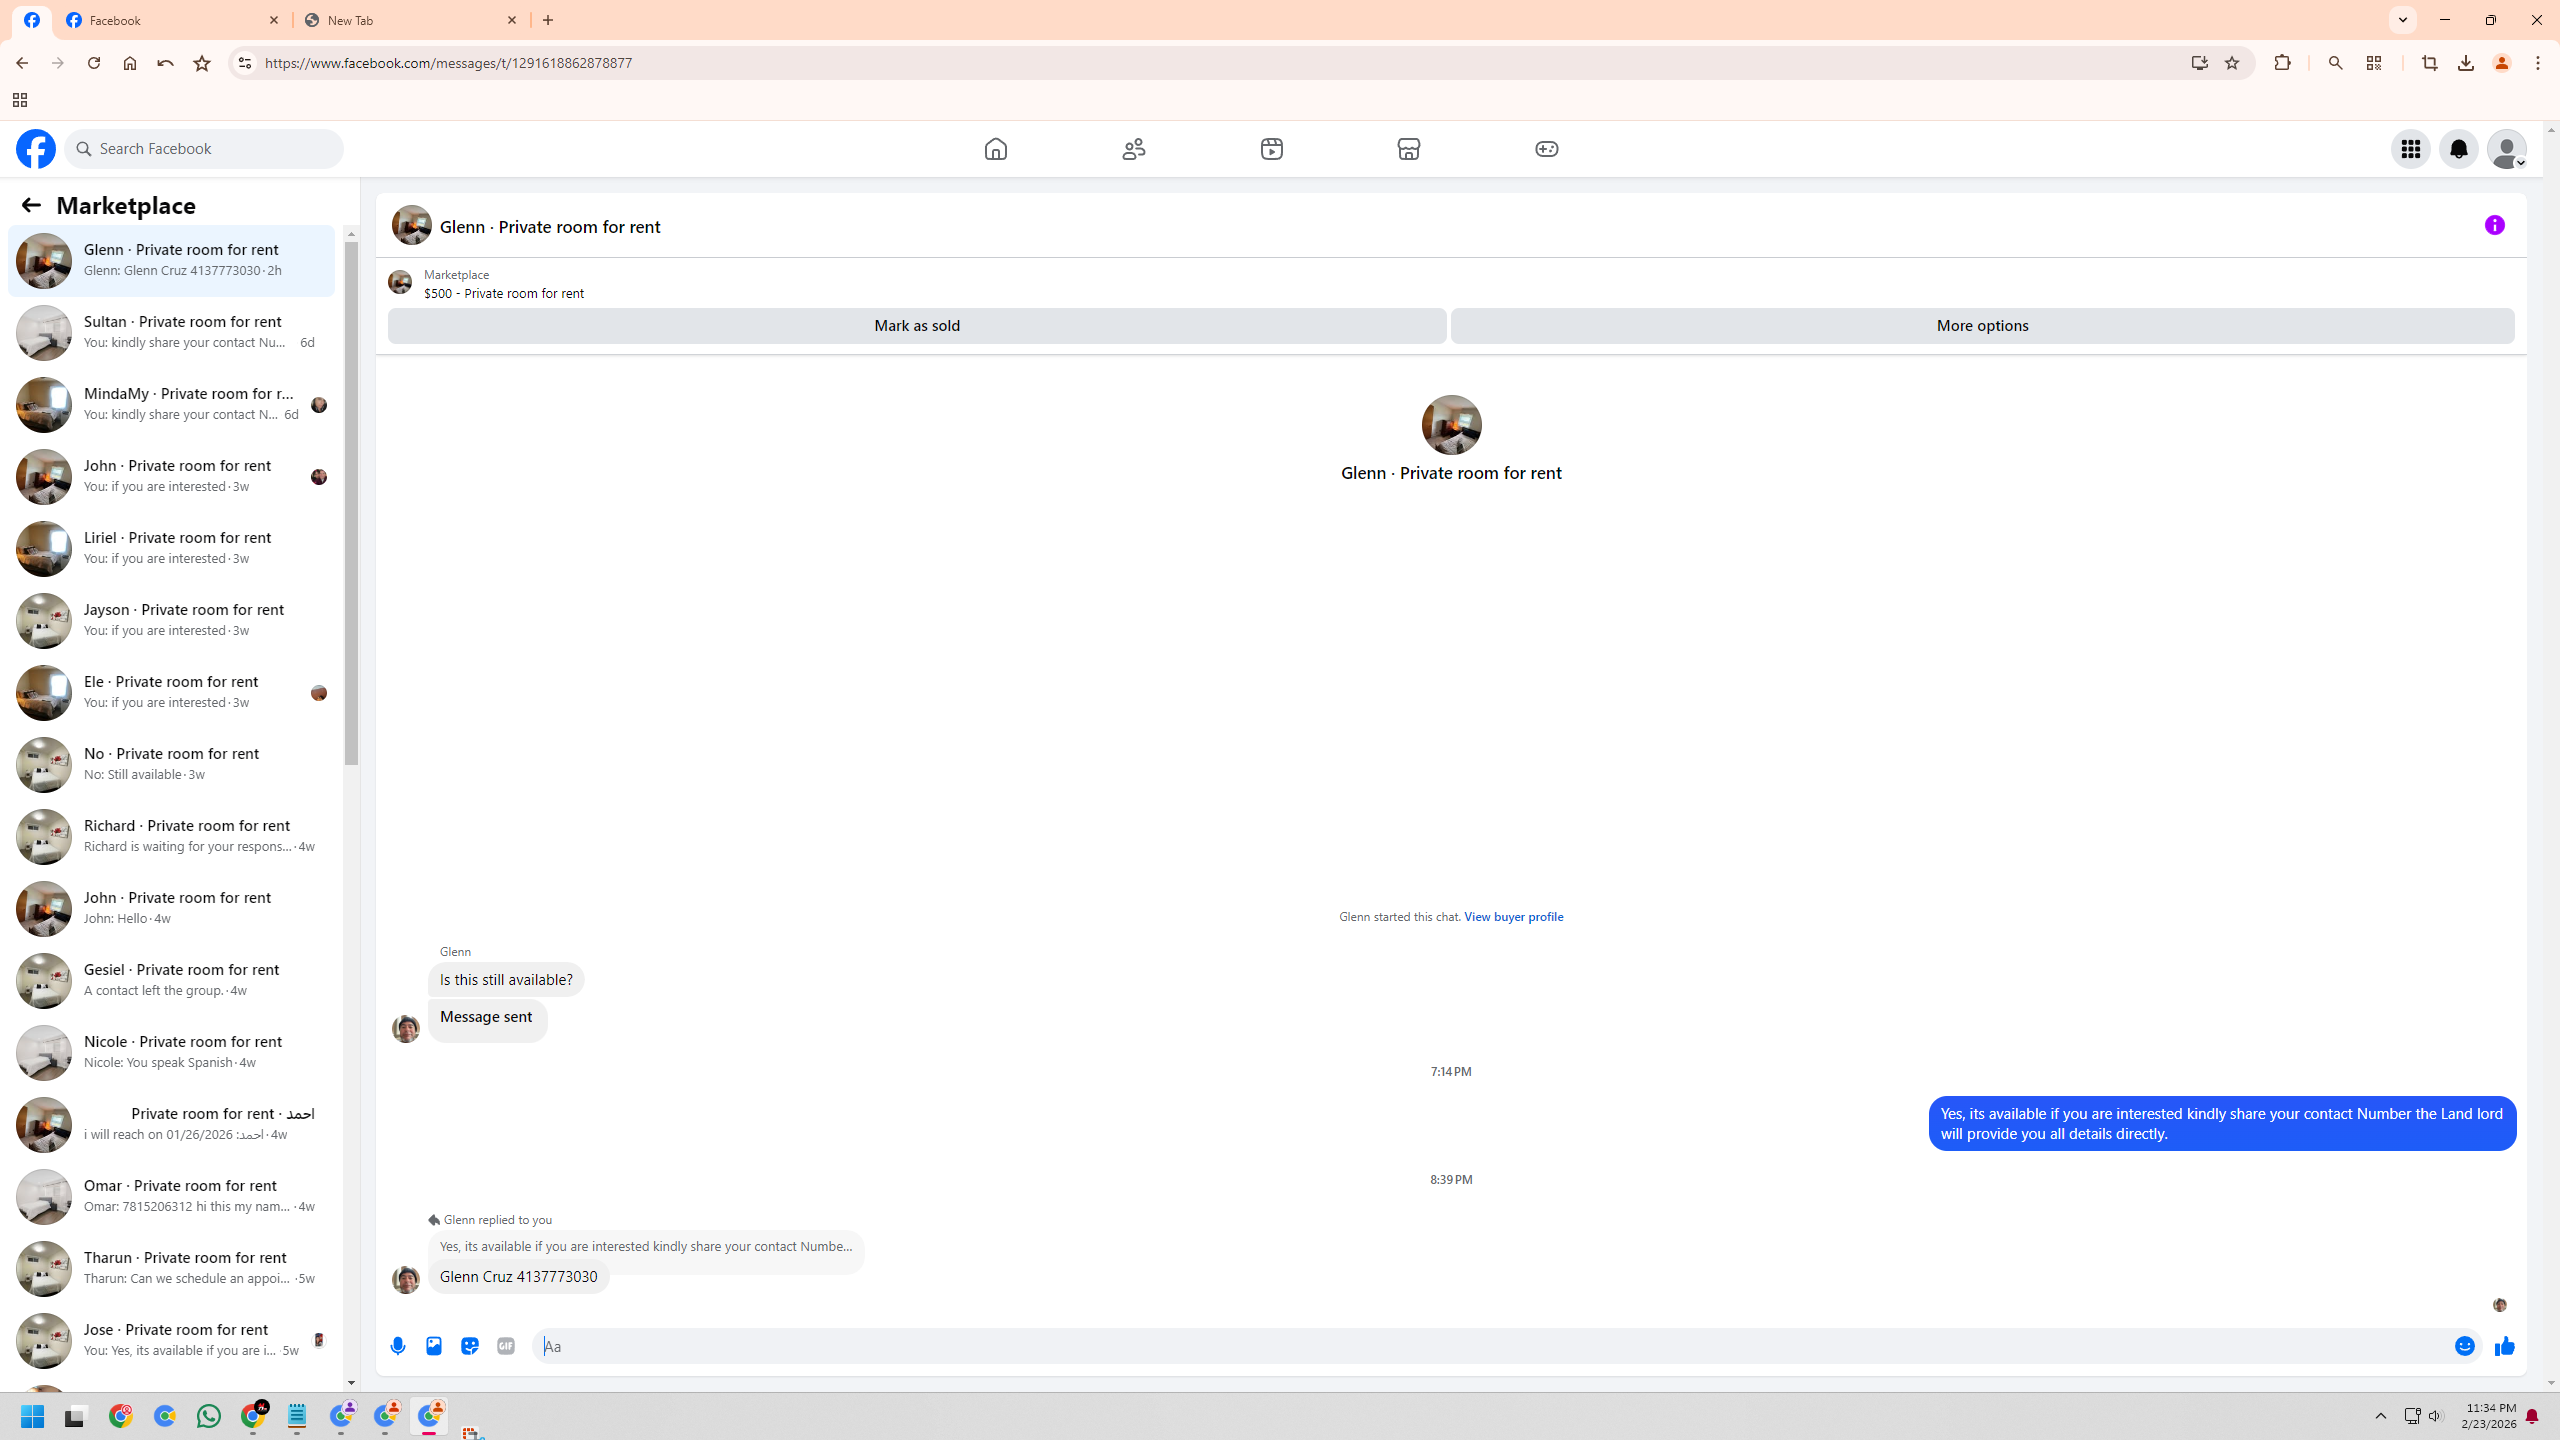Image resolution: width=2560 pixels, height=1440 pixels.
Task: Open the browser tab search dropdown
Action: coord(2402,20)
